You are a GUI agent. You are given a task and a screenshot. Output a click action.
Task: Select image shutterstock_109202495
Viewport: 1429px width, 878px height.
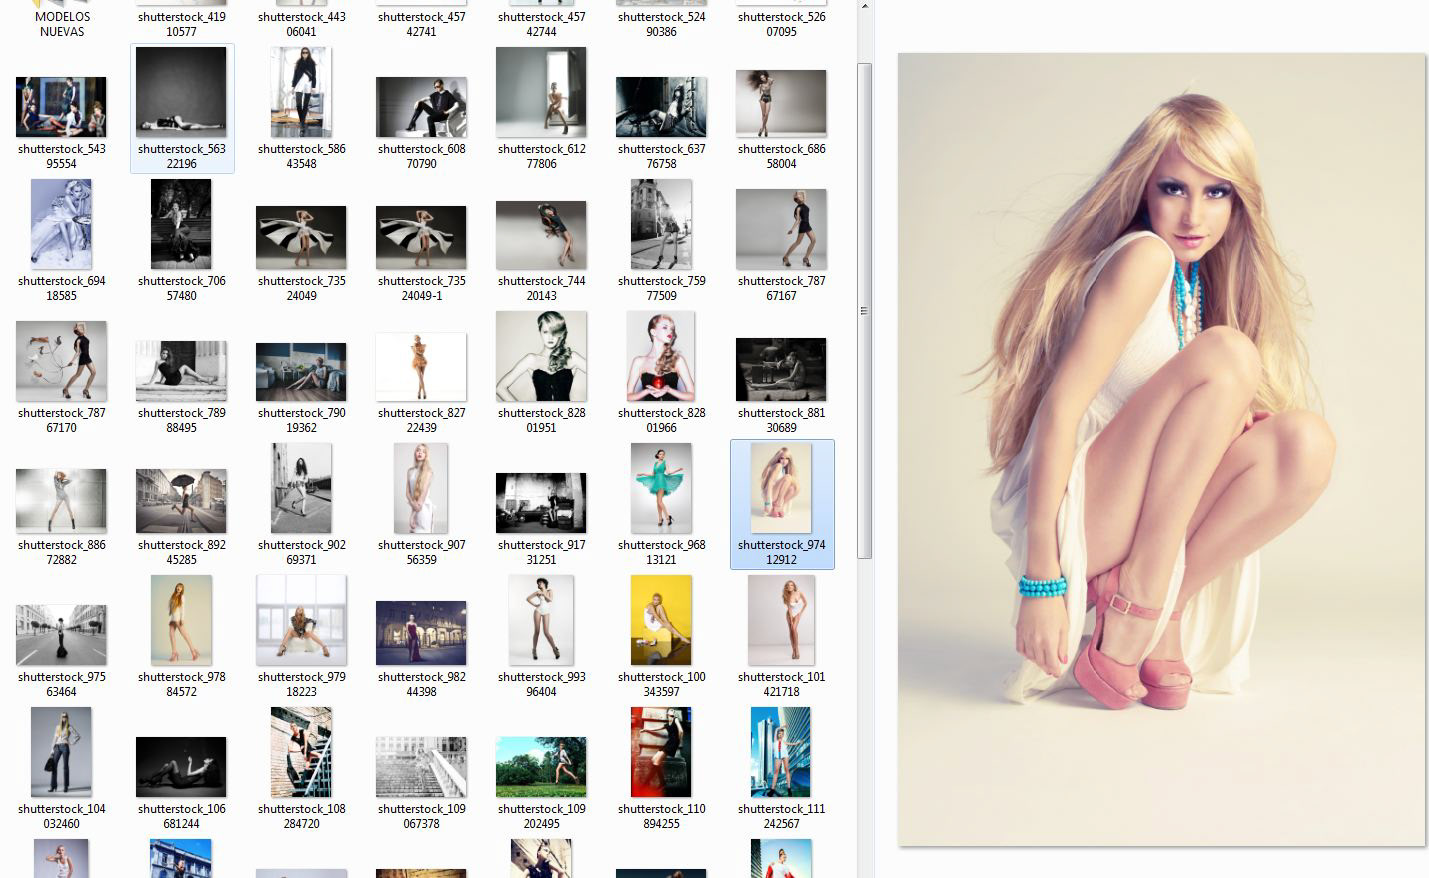(x=541, y=767)
